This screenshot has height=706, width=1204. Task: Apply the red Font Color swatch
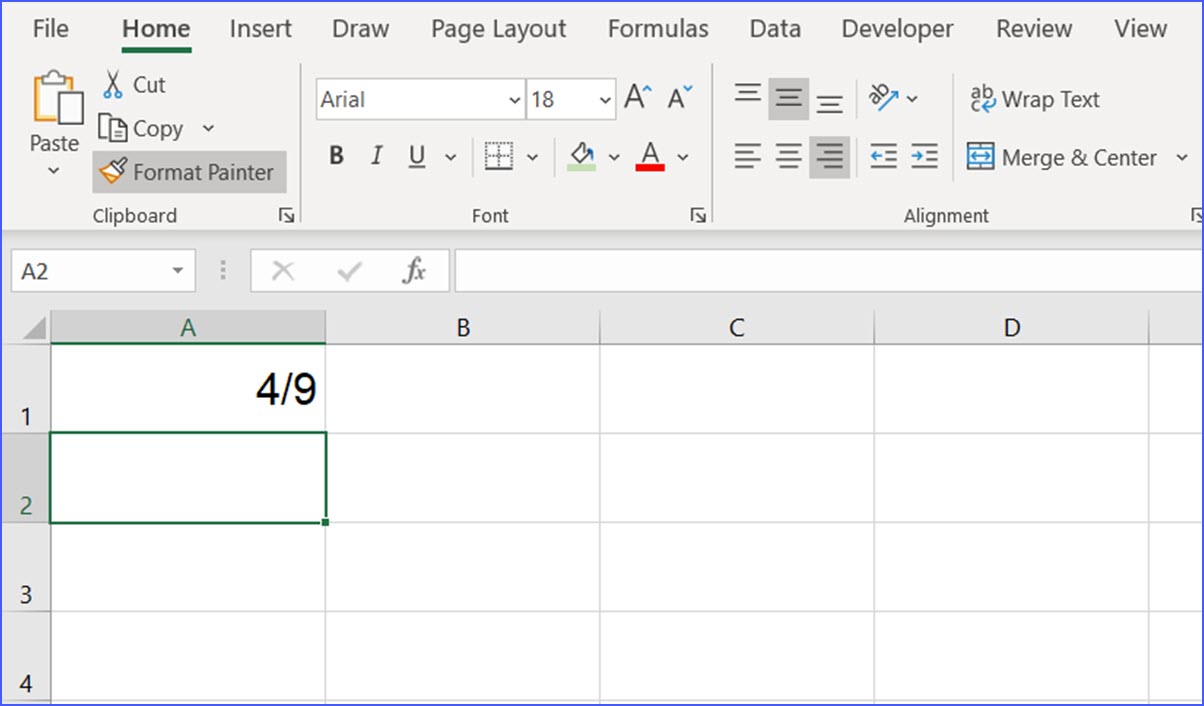click(x=650, y=157)
